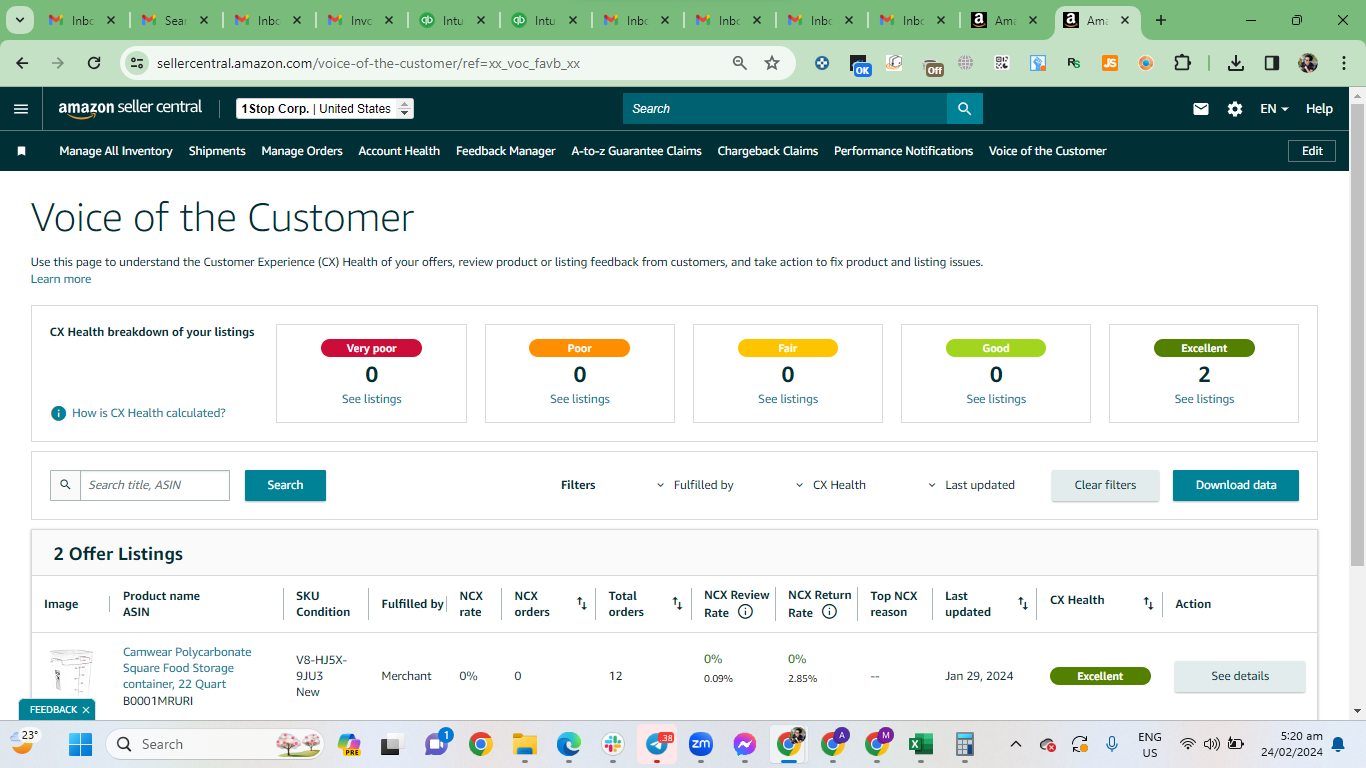Viewport: 1366px width, 768px height.
Task: Open Account Health in the nav bar
Action: (399, 151)
